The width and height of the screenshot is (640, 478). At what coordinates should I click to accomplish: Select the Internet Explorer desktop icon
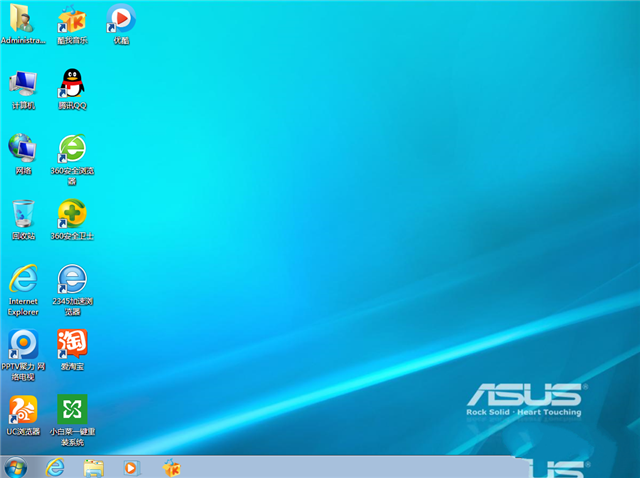pos(23,279)
